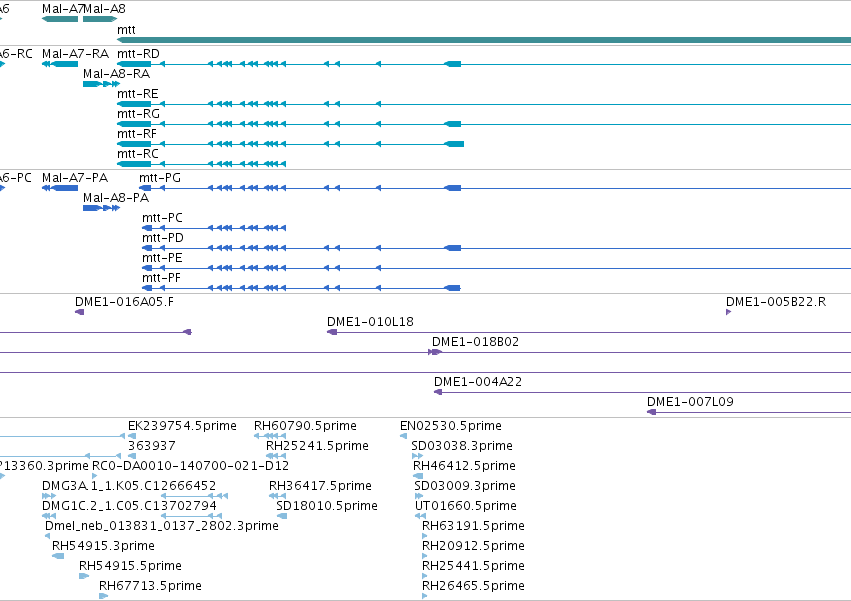Screen dimensions: 851x601
Task: Click the Mal-A8 gene arrow glyph
Action: (100, 19)
